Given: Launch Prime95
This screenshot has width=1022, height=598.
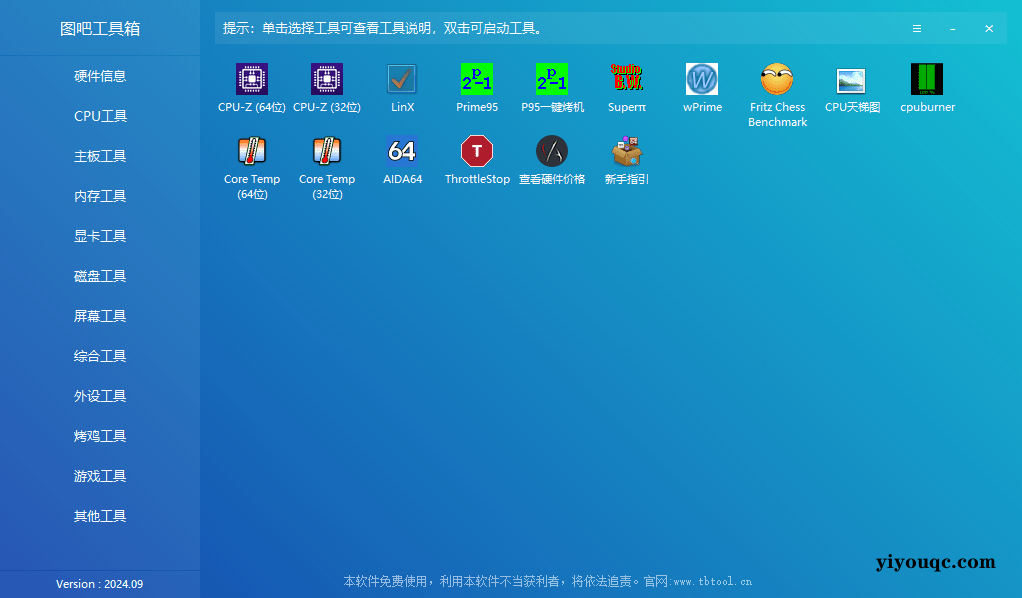Looking at the screenshot, I should click(x=477, y=80).
